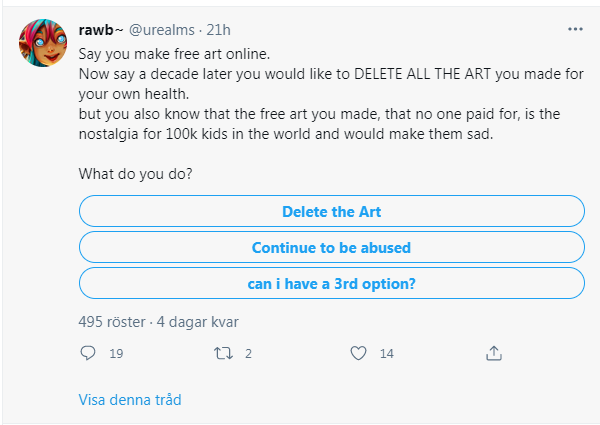Viewport: 600px width, 425px height.
Task: Open the 21h timestamp permalink
Action: coord(218,30)
